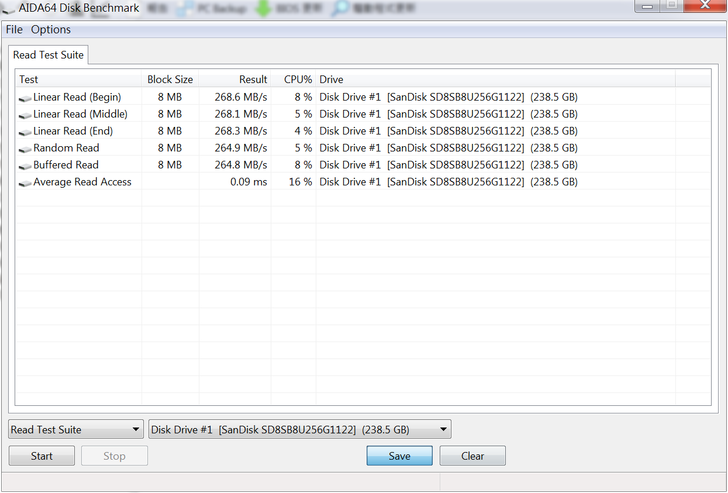This screenshot has width=728, height=493.
Task: Click the Start button
Action: click(x=41, y=456)
